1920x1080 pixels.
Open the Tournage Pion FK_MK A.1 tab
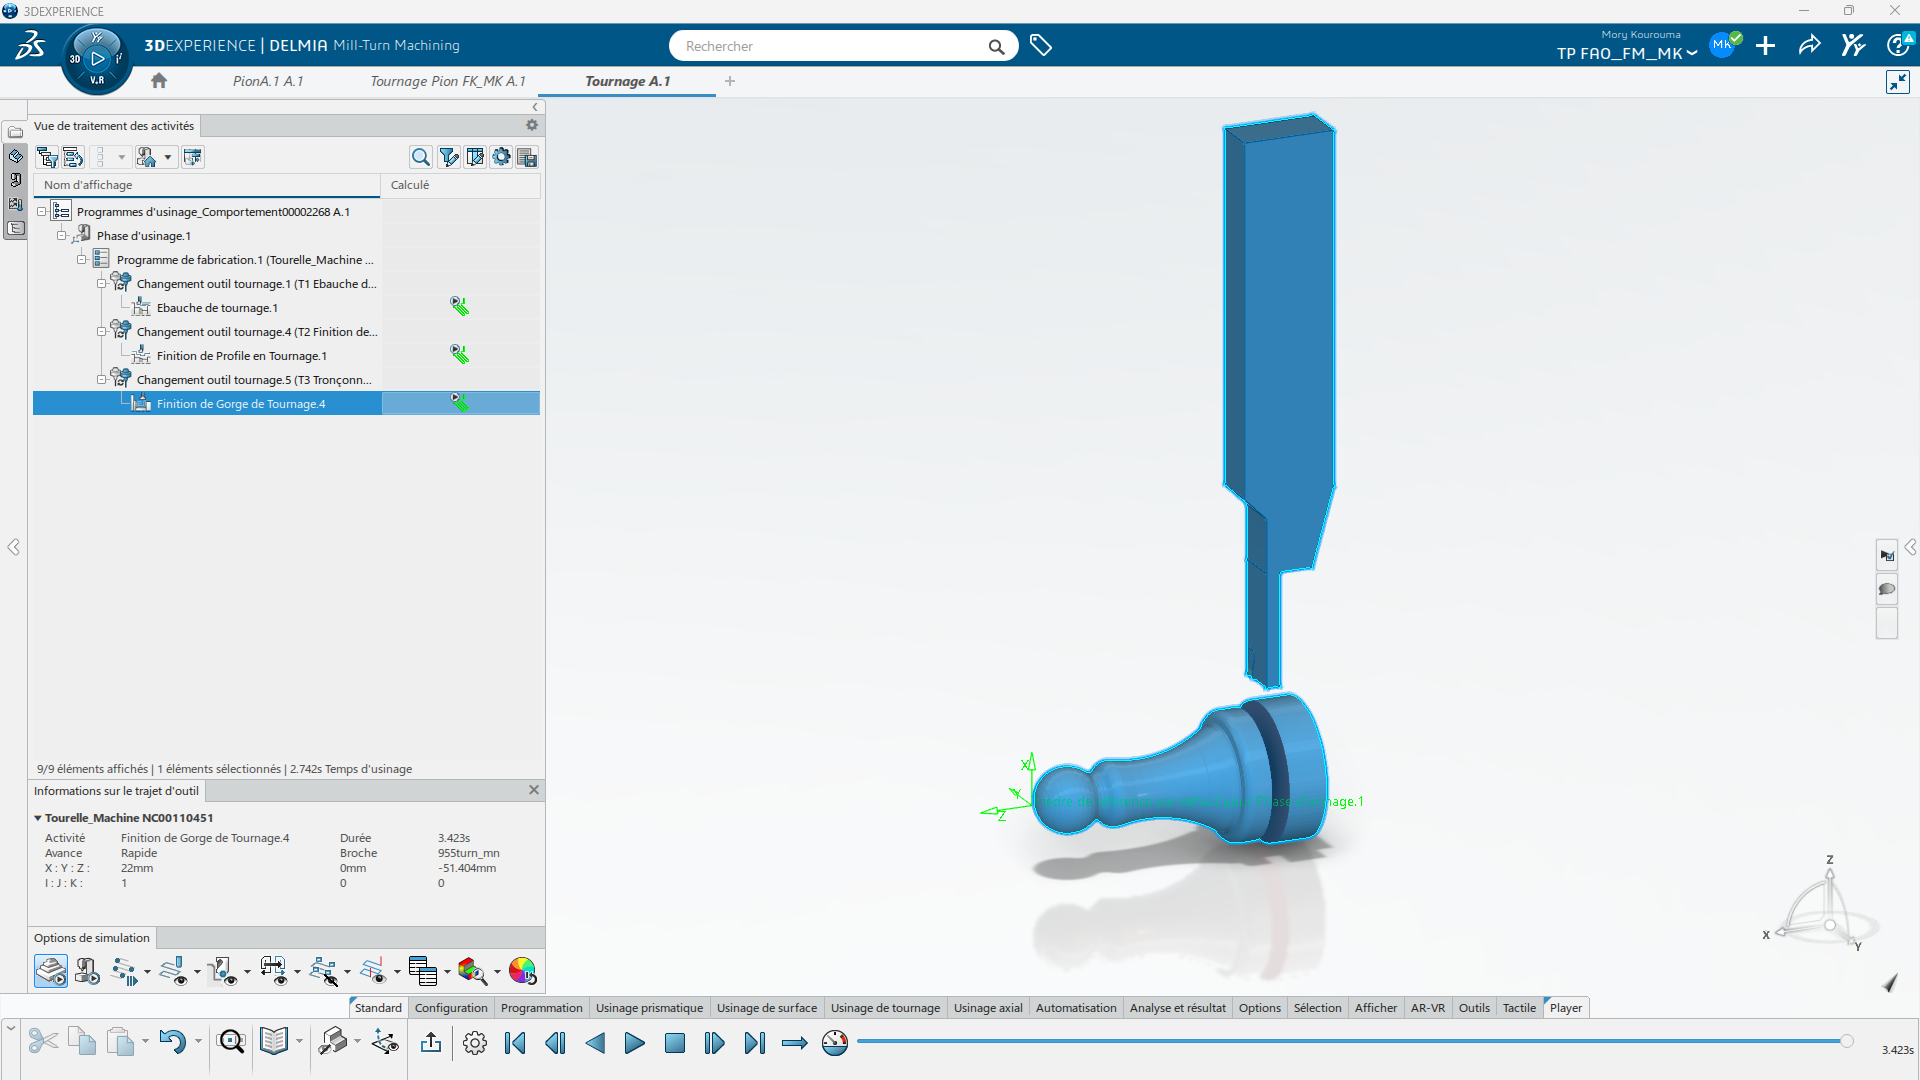pos(447,81)
